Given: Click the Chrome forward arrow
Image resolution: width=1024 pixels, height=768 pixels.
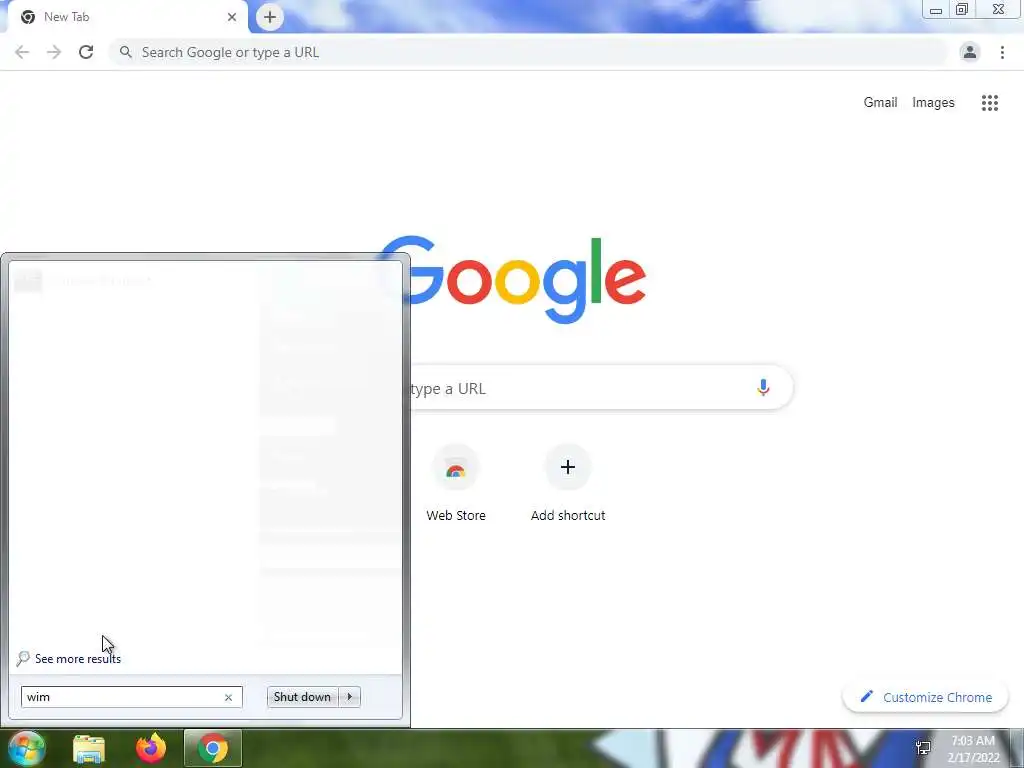Looking at the screenshot, I should click(54, 52).
